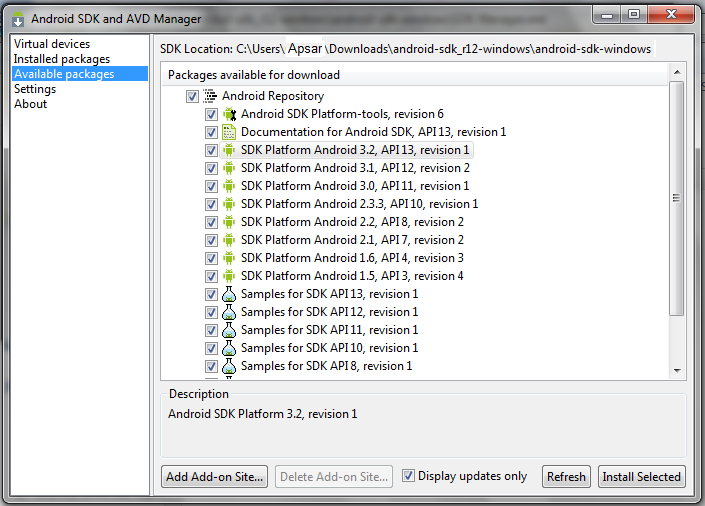Uncheck Android SDK Platform-tools revision 6

pyautogui.click(x=211, y=114)
